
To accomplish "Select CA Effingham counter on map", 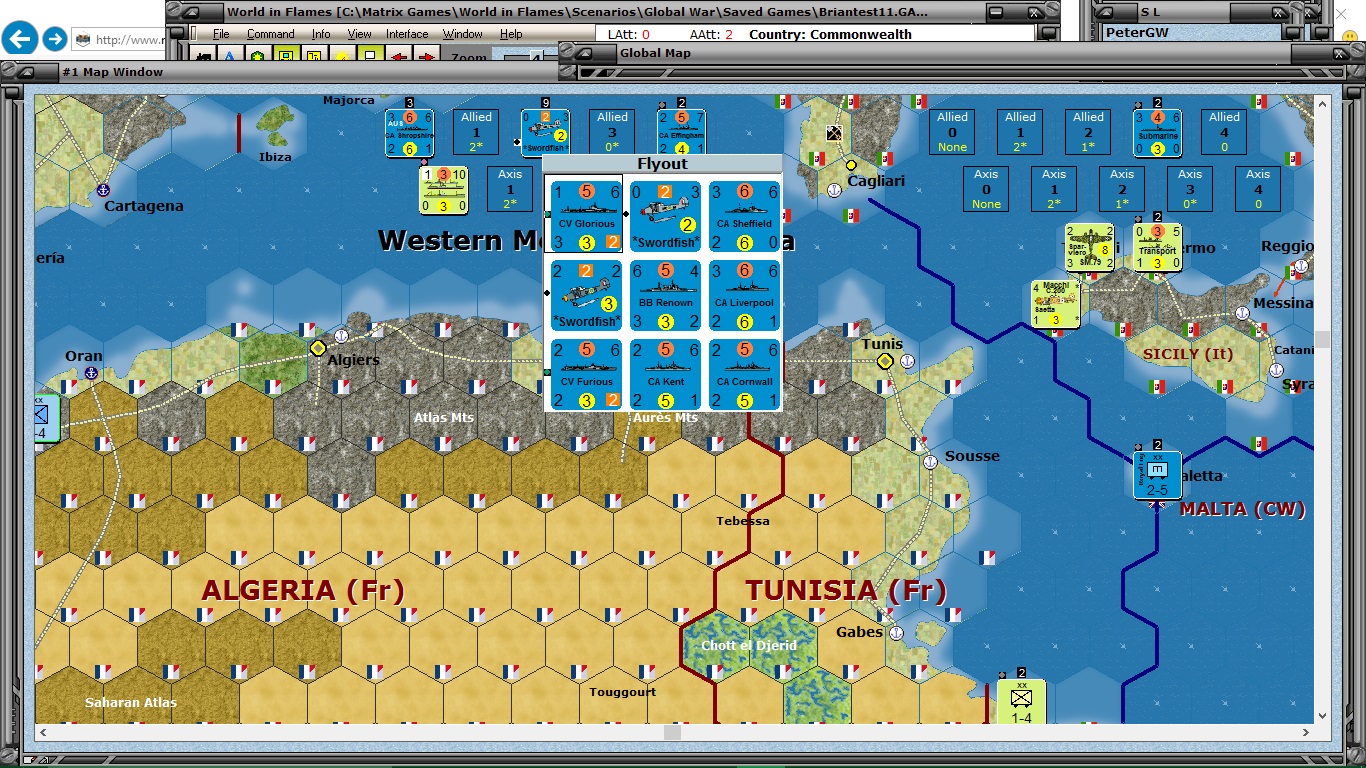I will click(681, 133).
